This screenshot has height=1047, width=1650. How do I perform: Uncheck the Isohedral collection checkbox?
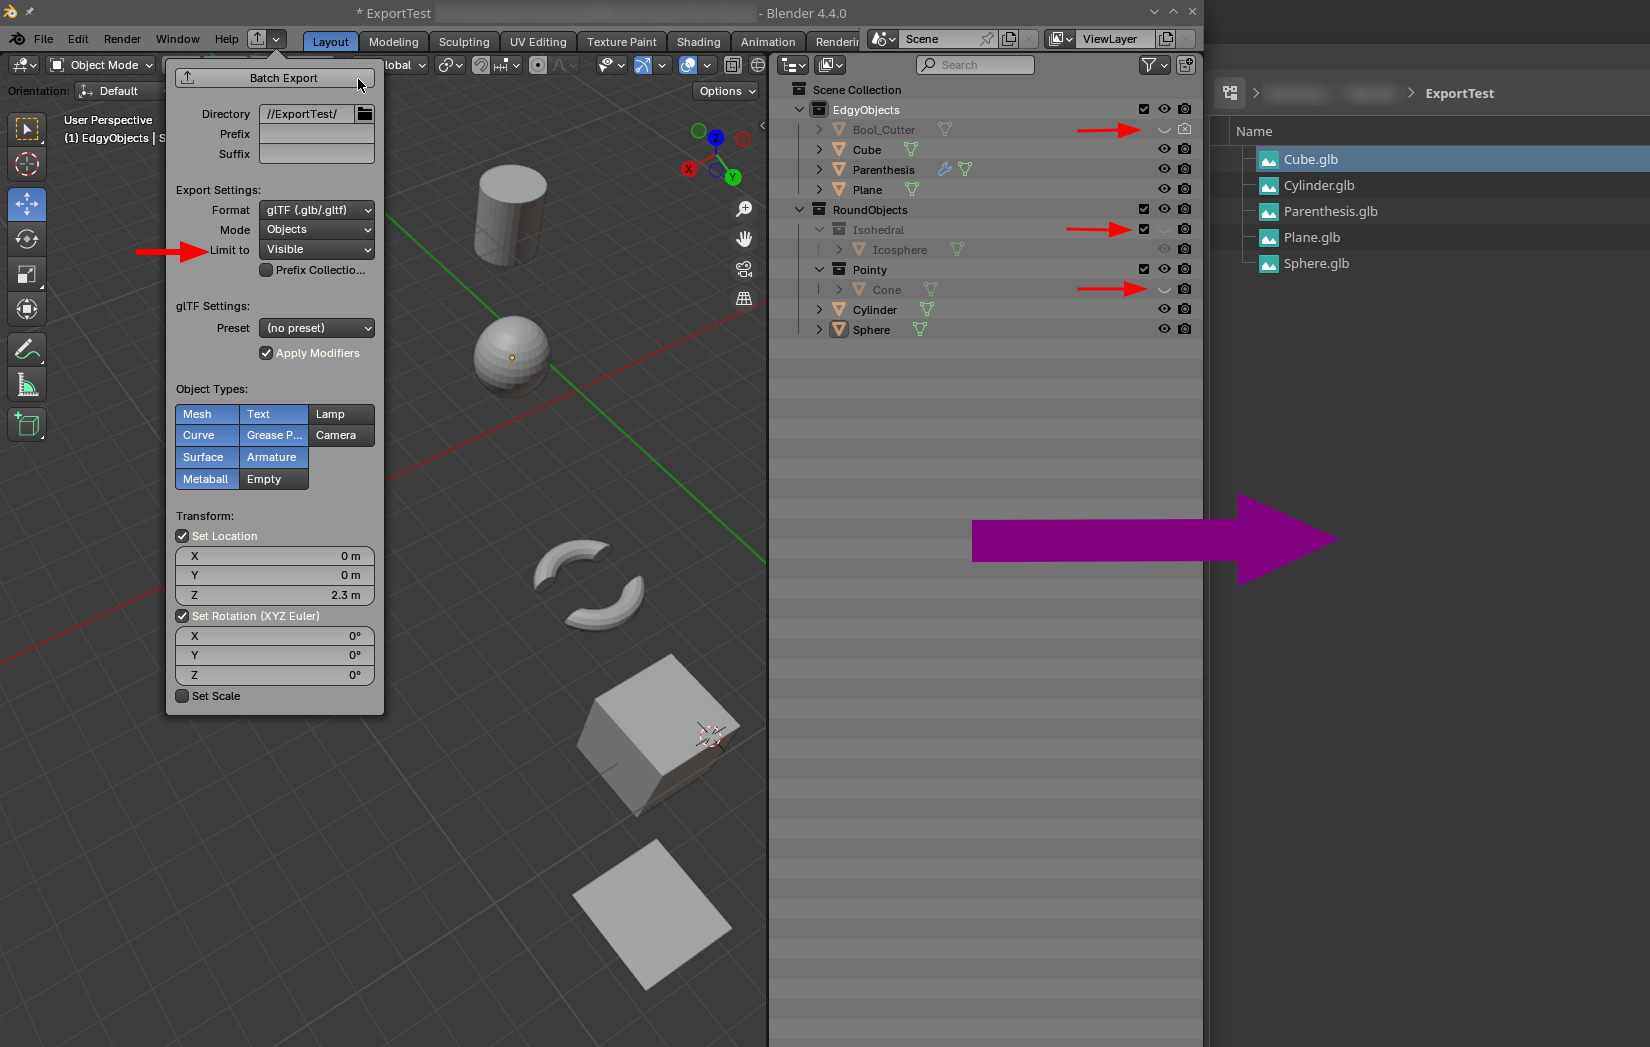pos(1143,229)
